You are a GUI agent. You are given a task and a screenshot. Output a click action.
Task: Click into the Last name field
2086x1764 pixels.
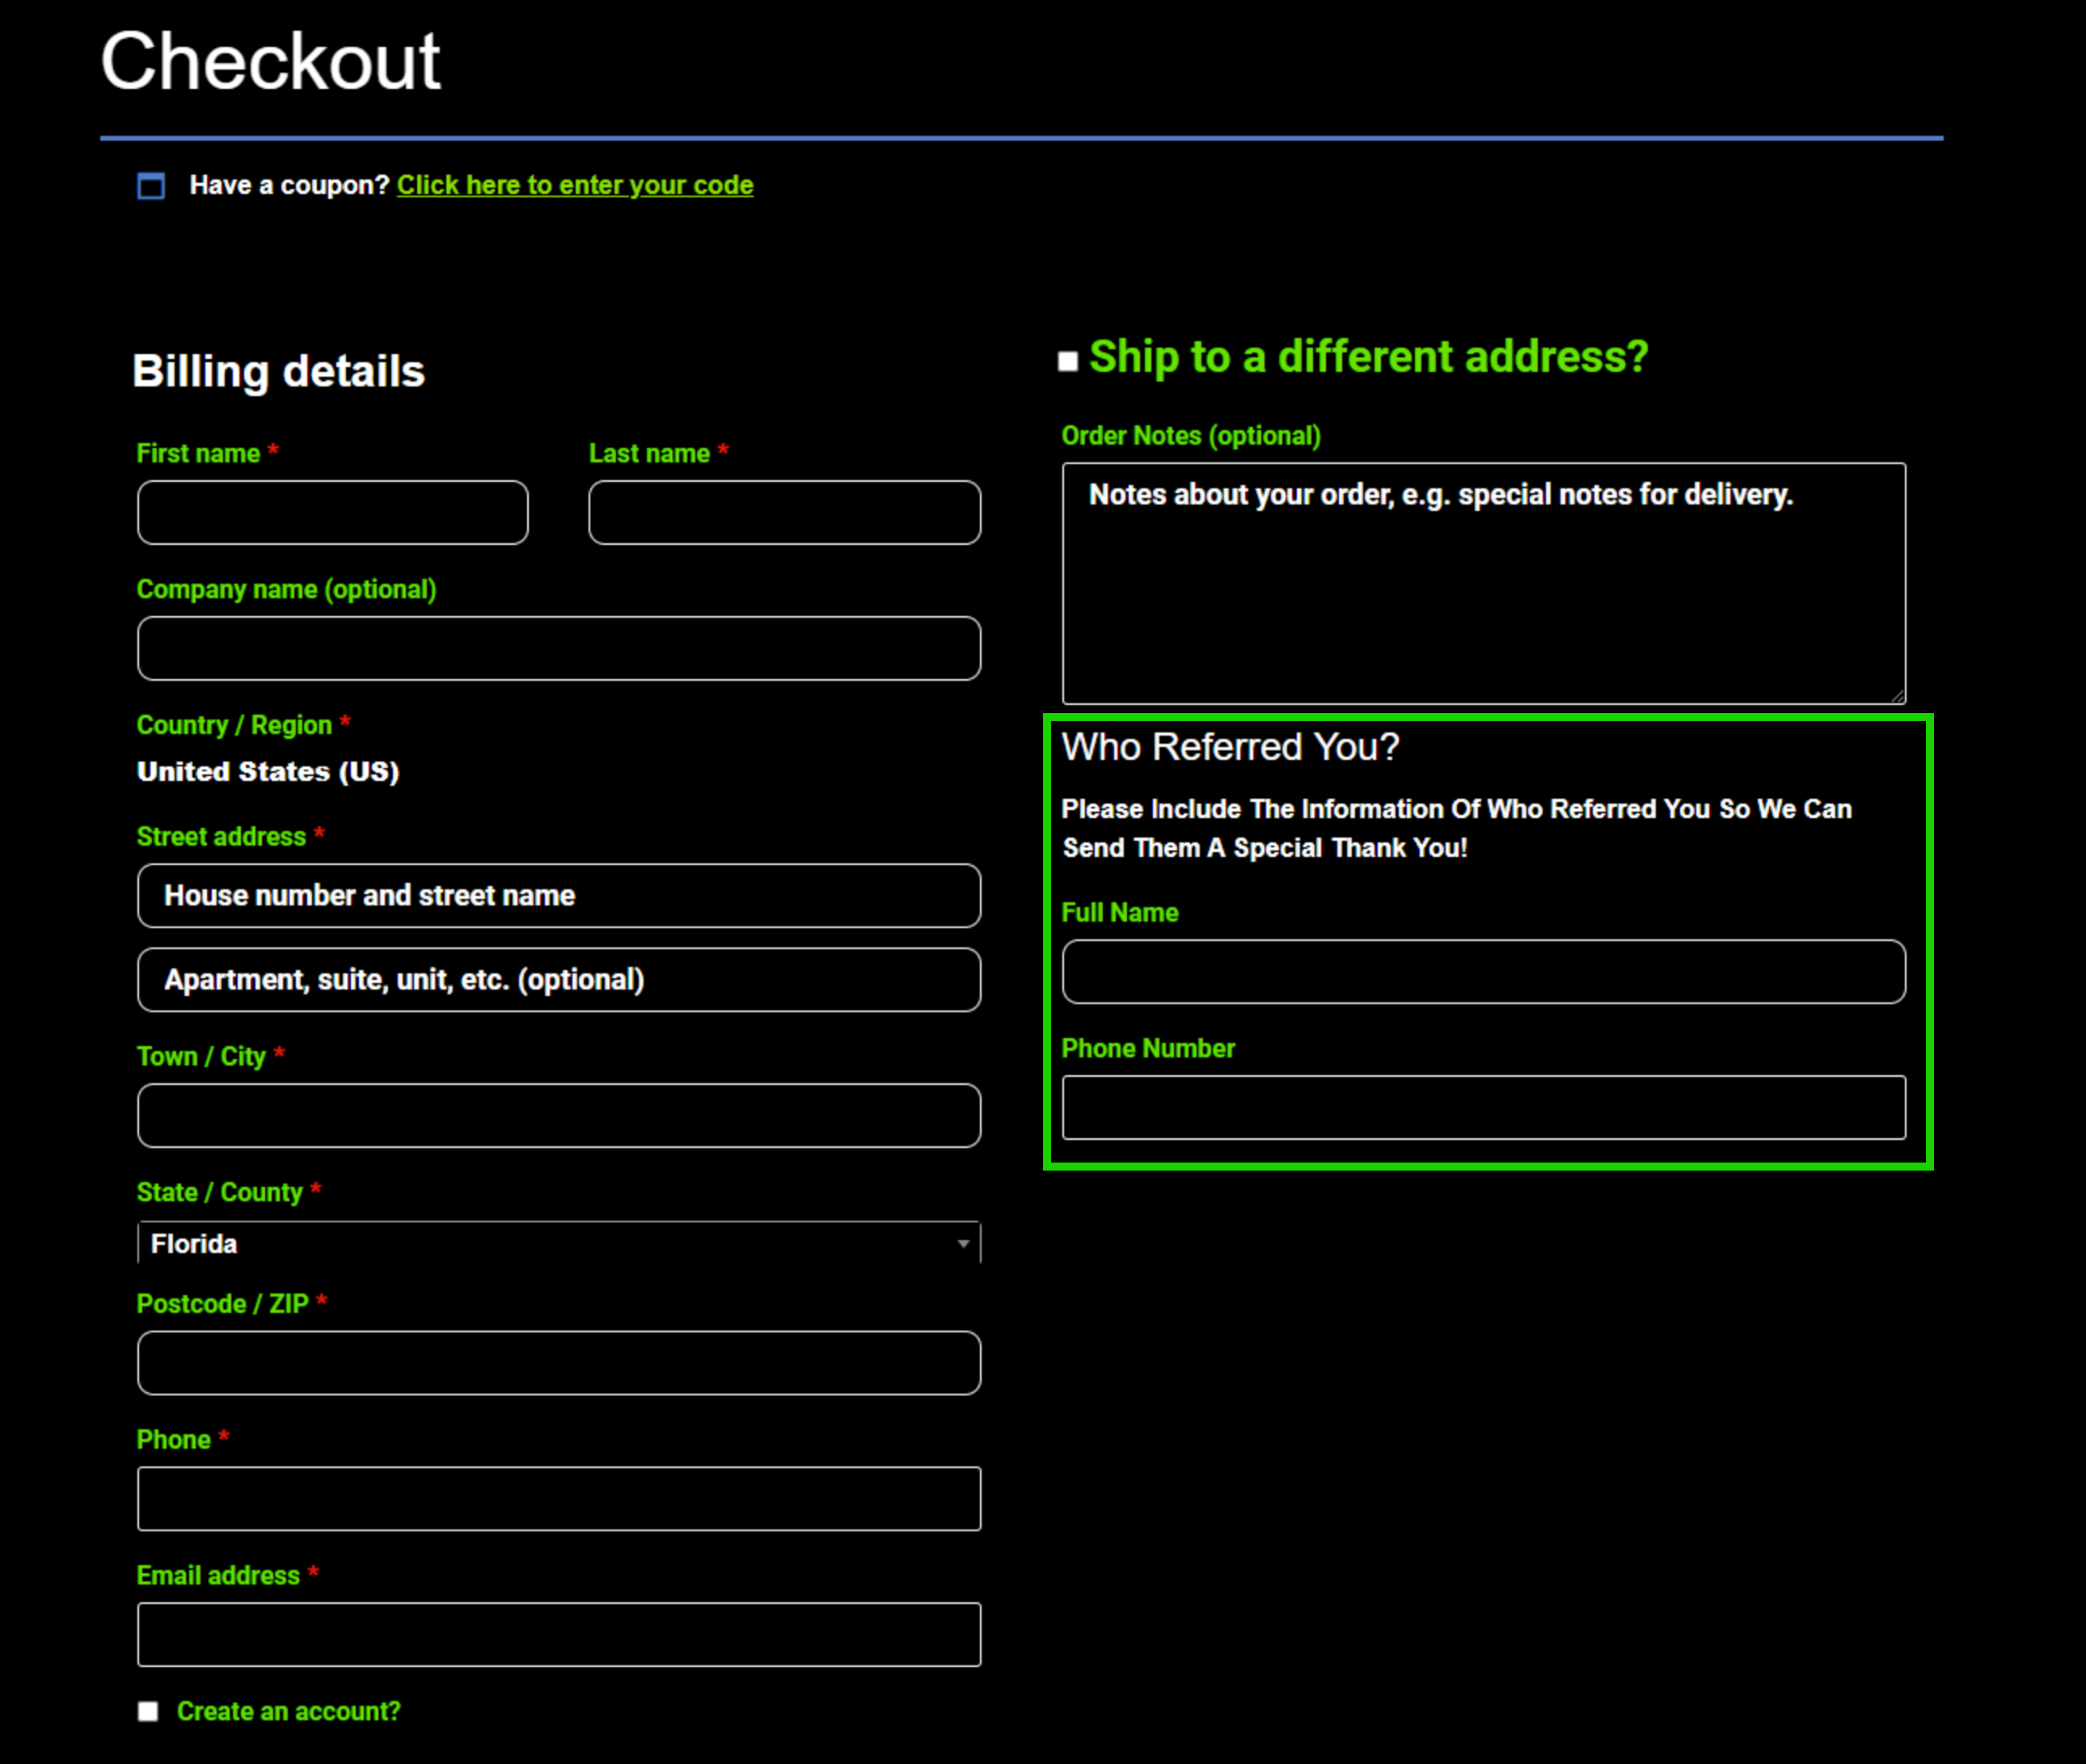coord(784,512)
